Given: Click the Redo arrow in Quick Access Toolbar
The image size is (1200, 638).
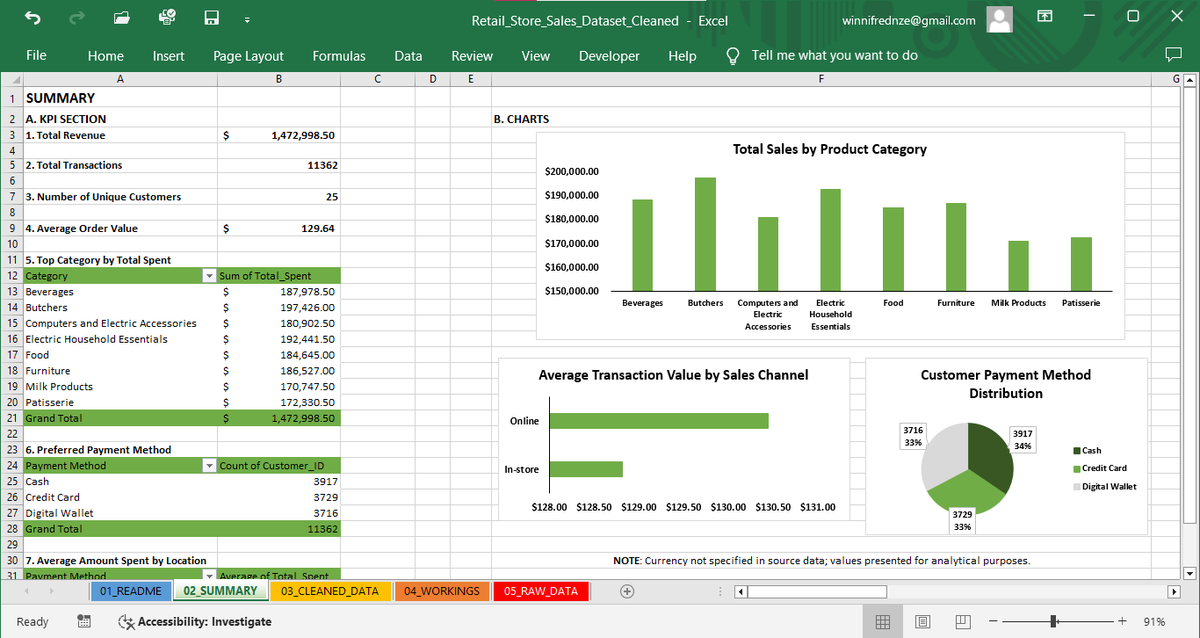Looking at the screenshot, I should click(x=76, y=19).
